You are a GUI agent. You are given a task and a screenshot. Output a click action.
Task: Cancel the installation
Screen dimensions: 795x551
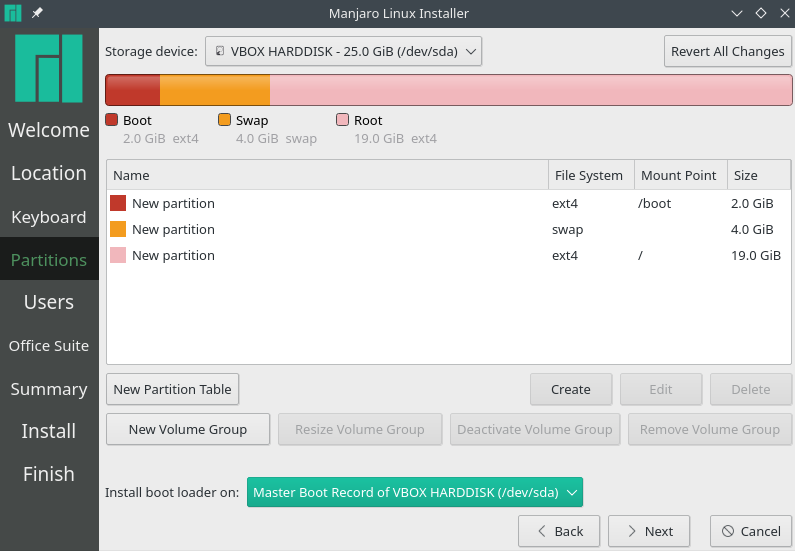751,531
